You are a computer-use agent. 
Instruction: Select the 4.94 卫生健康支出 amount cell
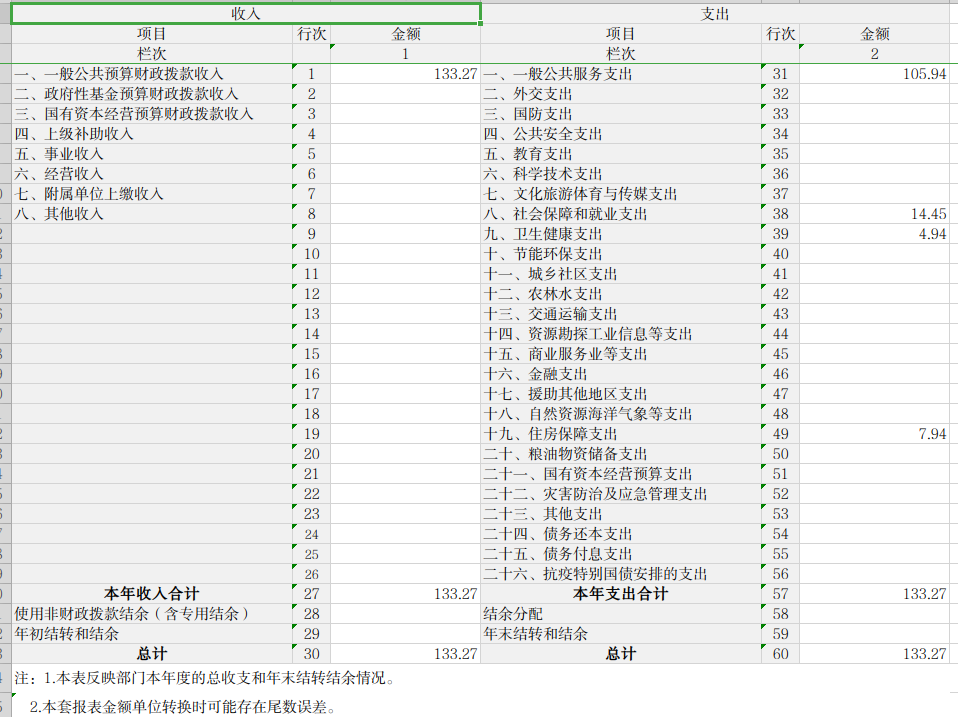pos(874,234)
